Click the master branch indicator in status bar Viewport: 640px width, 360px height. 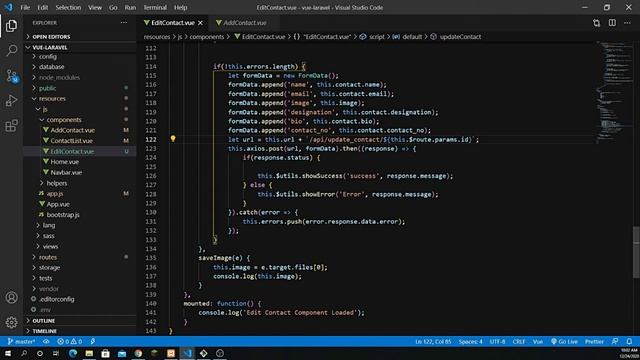click(21, 341)
